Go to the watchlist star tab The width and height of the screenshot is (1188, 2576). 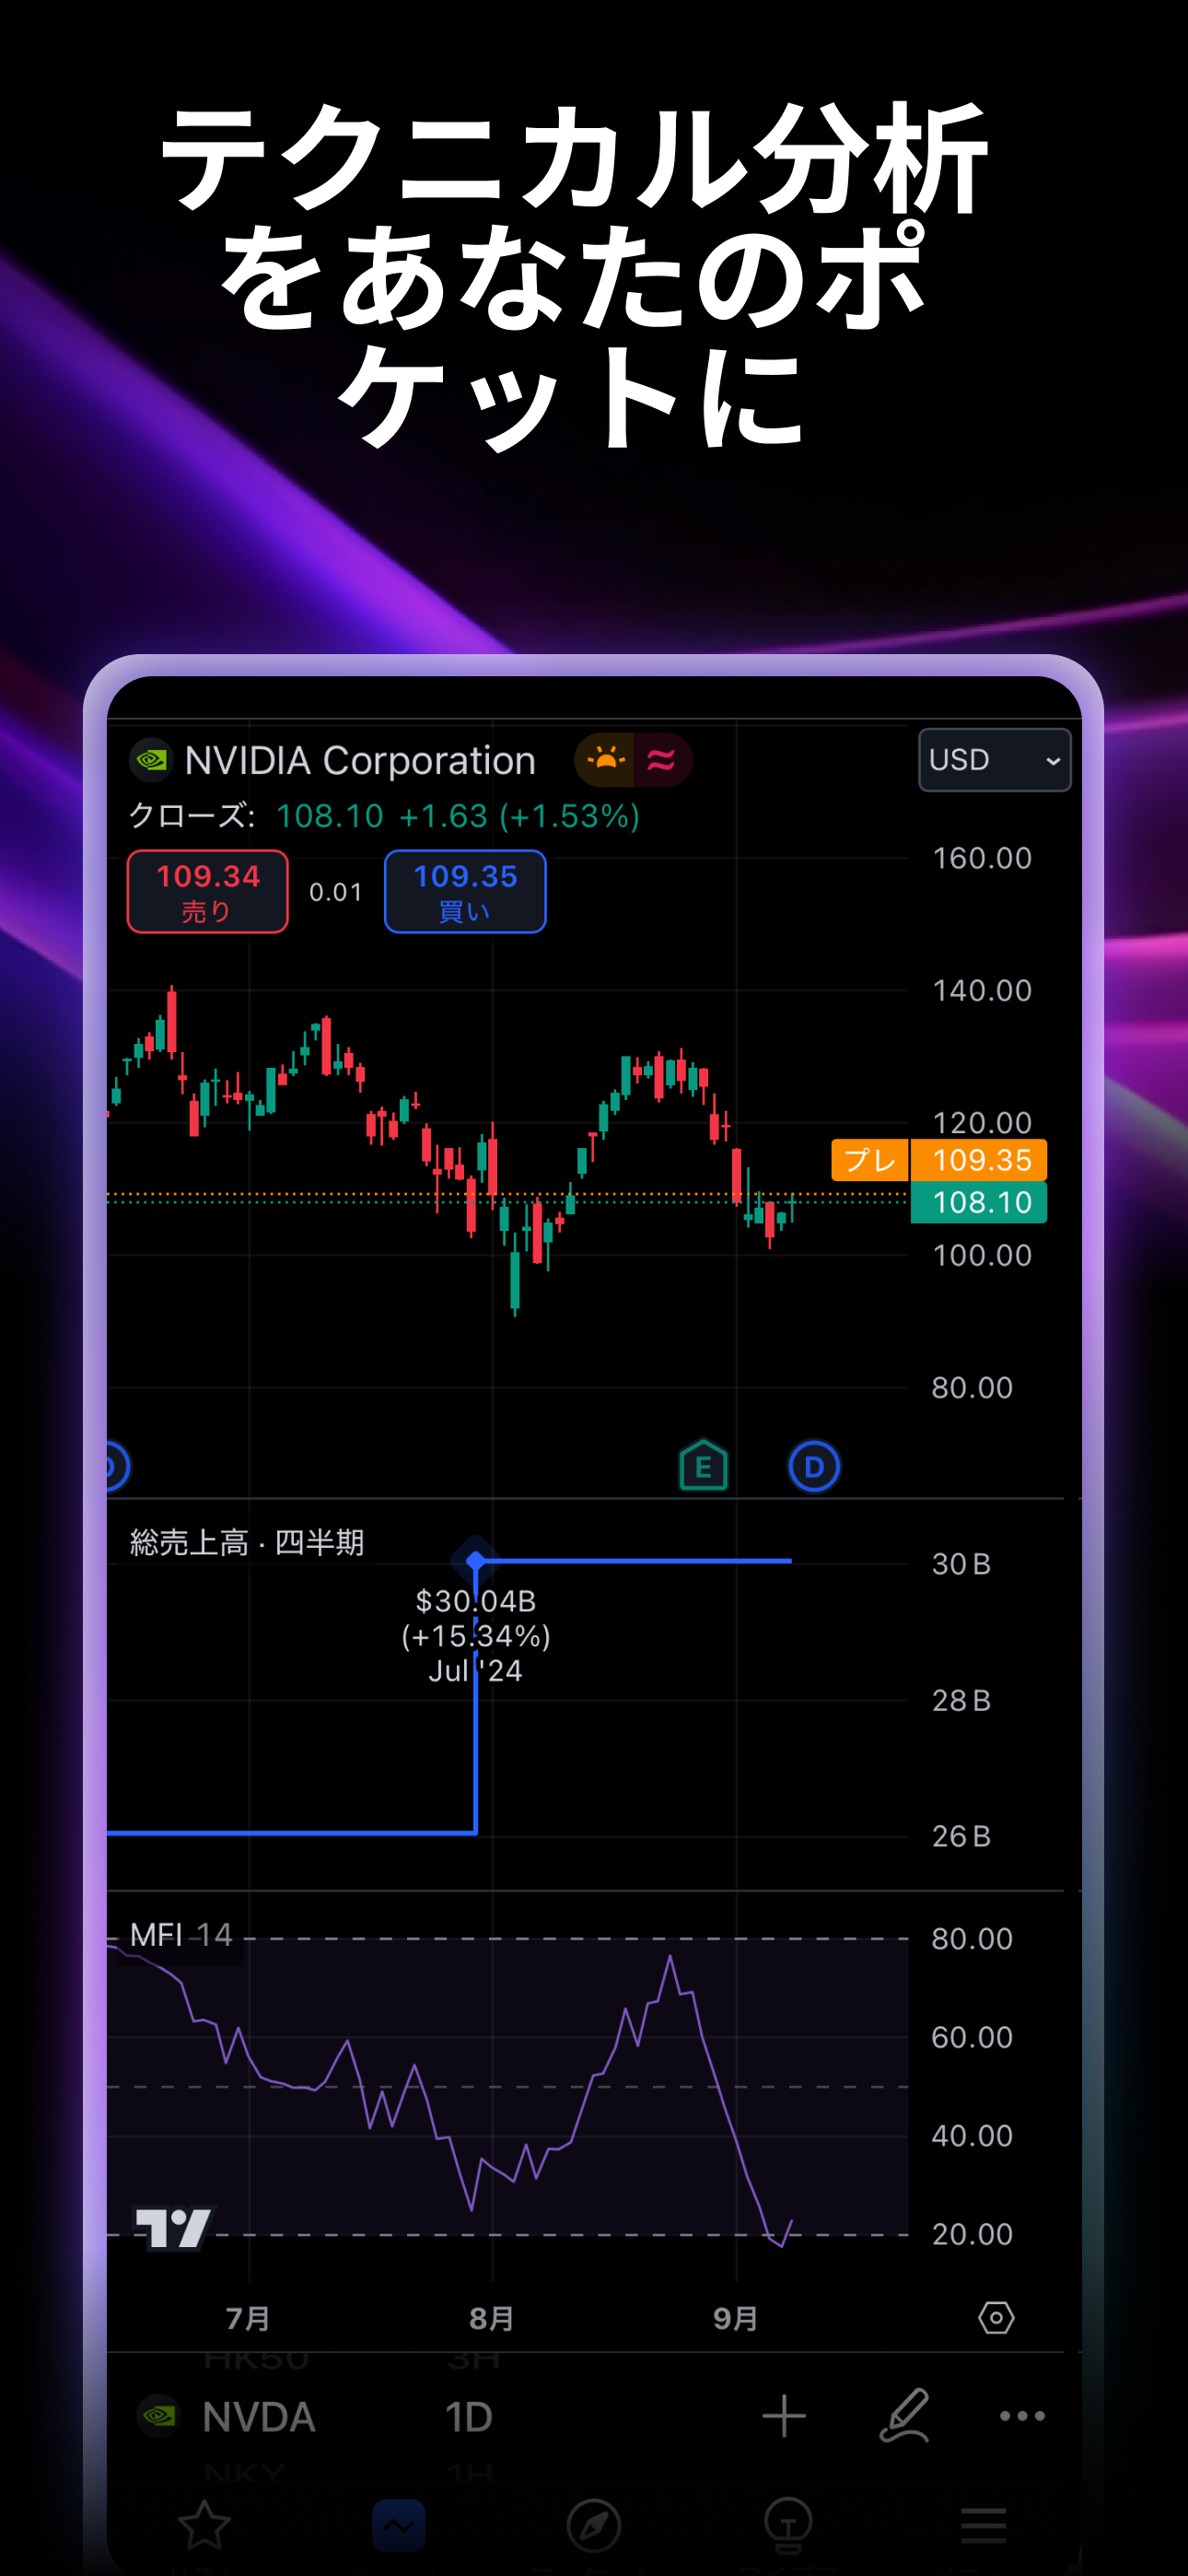coord(204,2525)
